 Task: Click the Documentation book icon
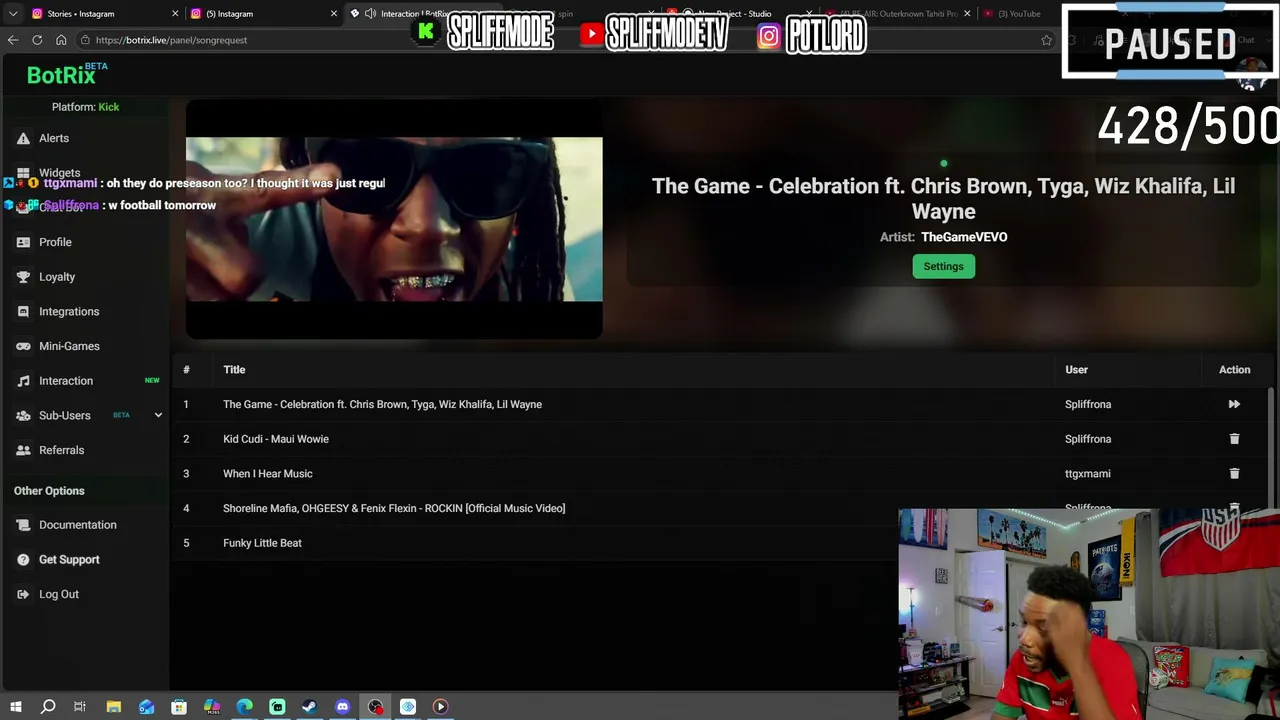[x=23, y=525]
